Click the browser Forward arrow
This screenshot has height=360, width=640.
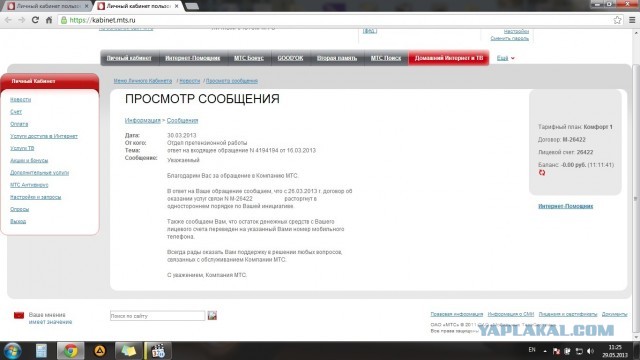[x=22, y=20]
